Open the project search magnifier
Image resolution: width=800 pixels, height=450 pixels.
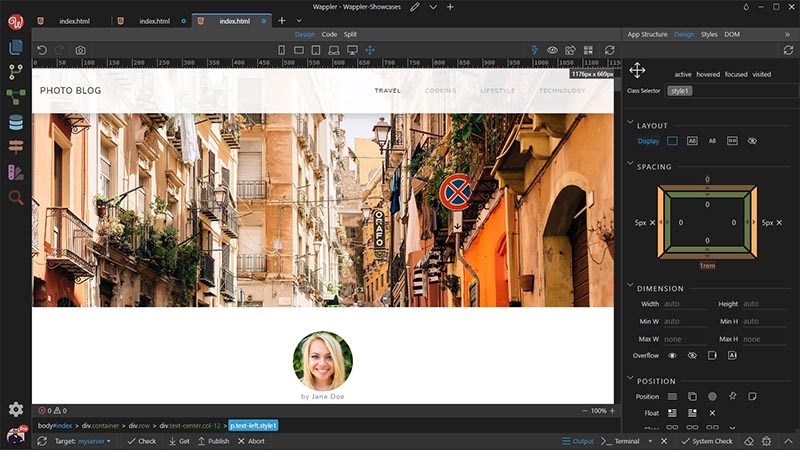tap(16, 197)
